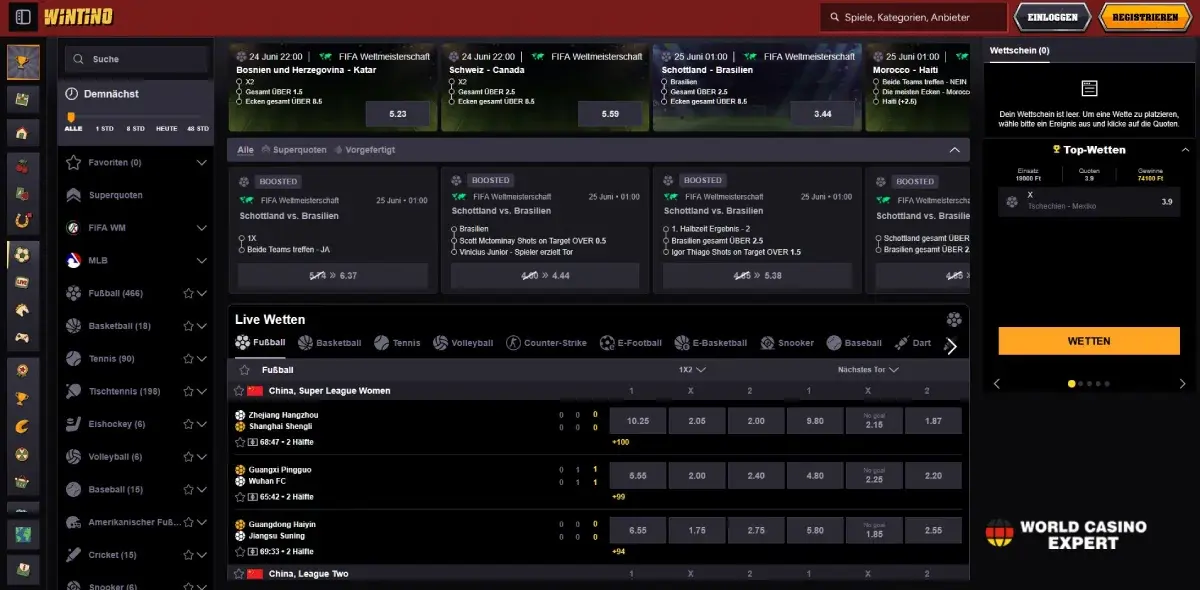
Task: Click the Tischtennis paddle icon in the sports list
Action: 73,391
